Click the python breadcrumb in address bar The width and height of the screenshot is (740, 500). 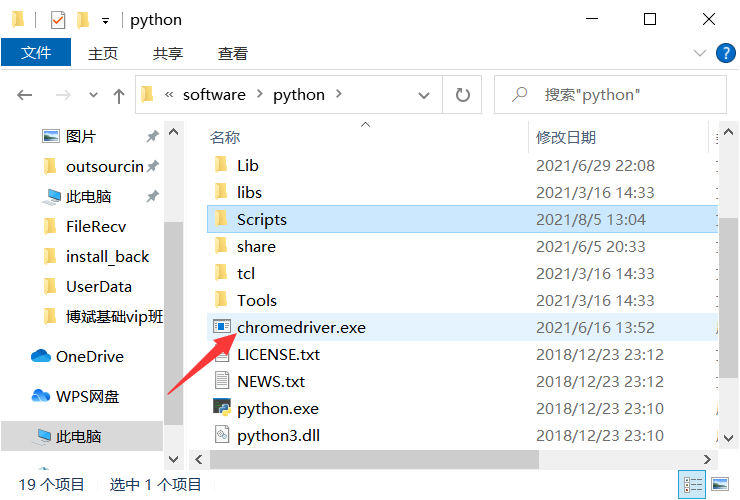299,95
